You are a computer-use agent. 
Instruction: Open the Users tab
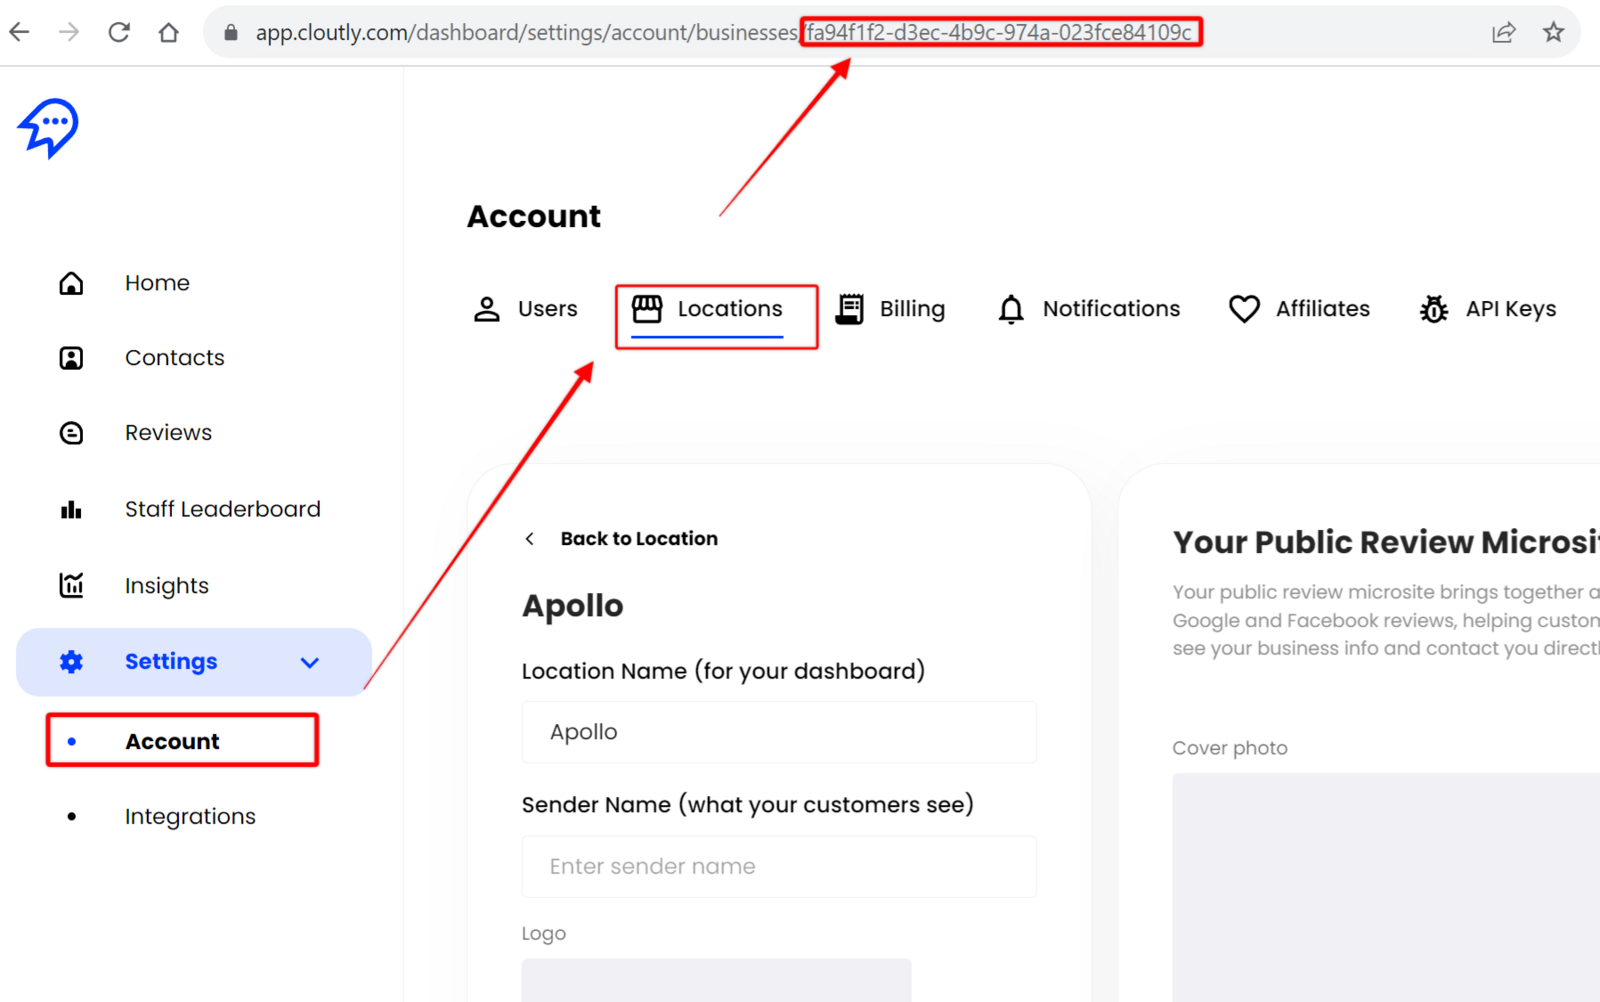(x=526, y=309)
